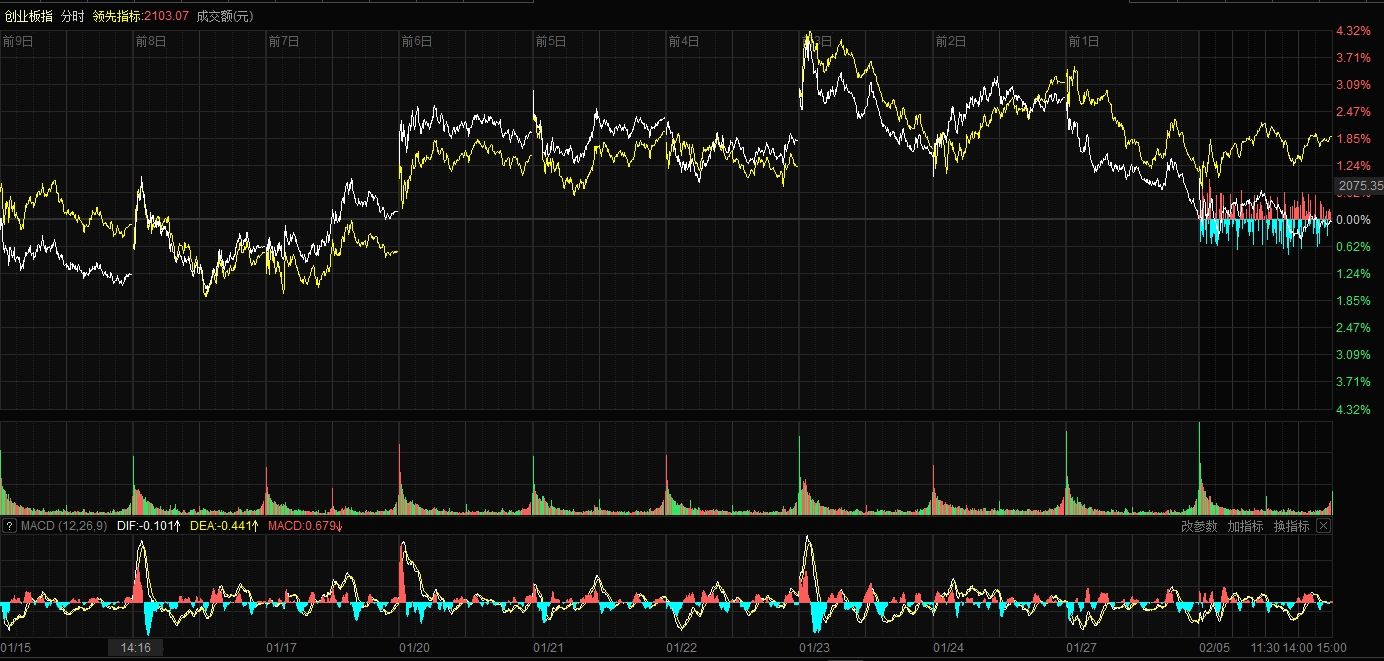Click the 01/15 date on time axis
This screenshot has height=661, width=1384.
point(16,648)
